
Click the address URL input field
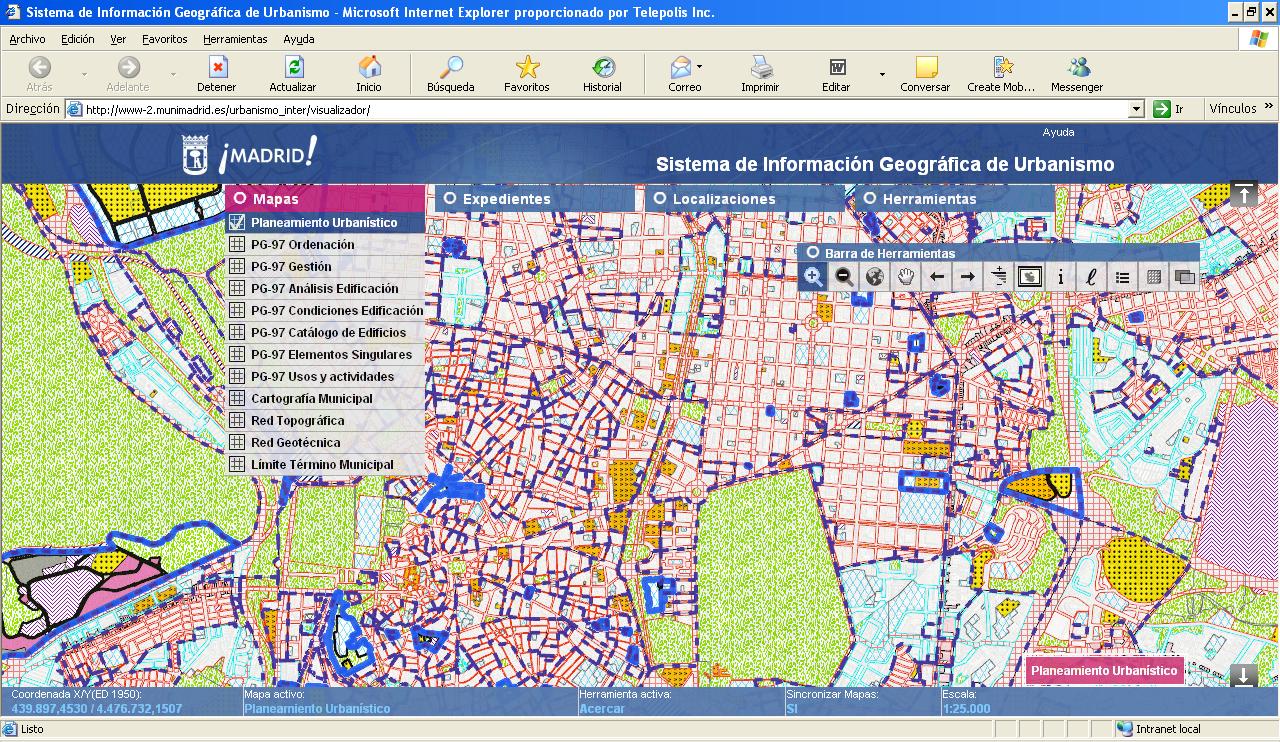600,109
